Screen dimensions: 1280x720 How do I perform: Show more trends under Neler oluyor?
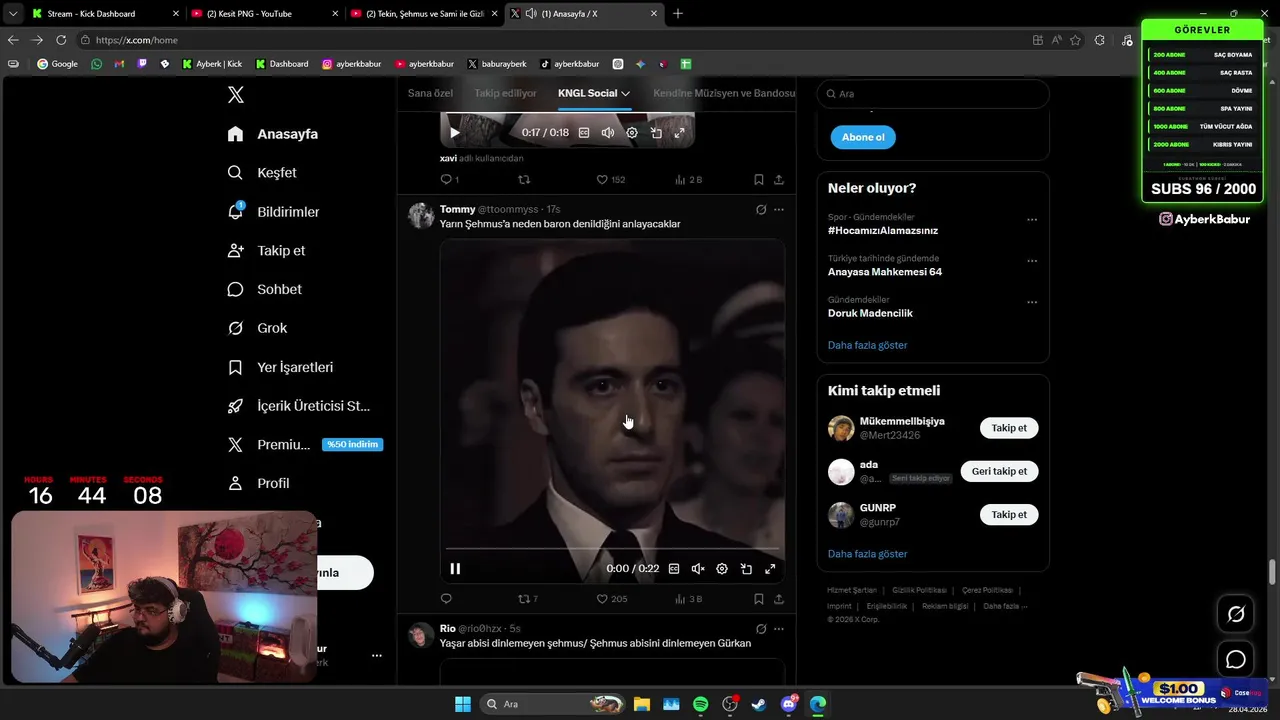point(868,345)
